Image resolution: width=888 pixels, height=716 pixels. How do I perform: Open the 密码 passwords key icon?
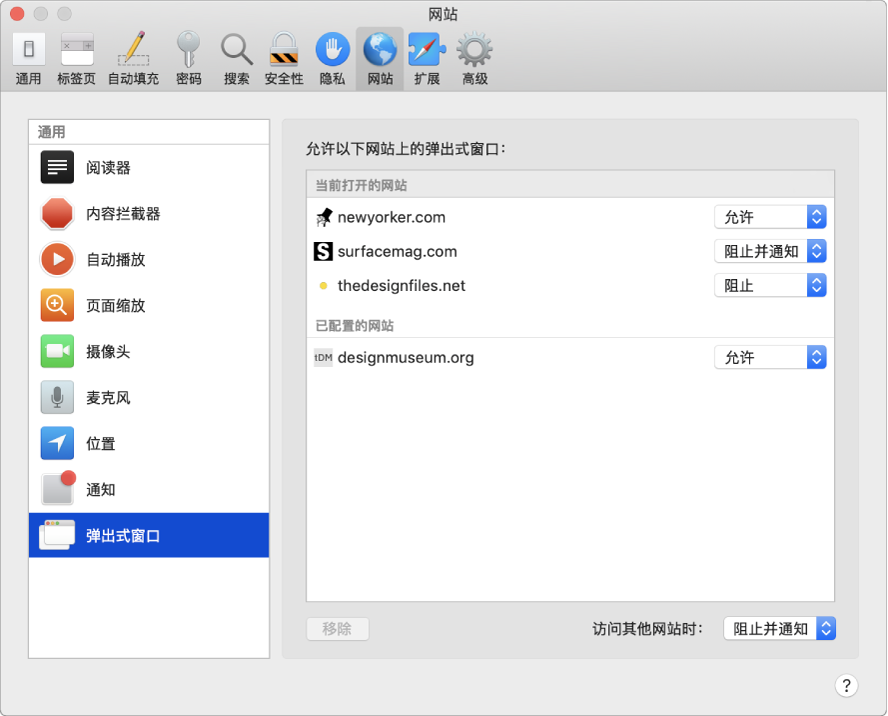click(x=189, y=49)
